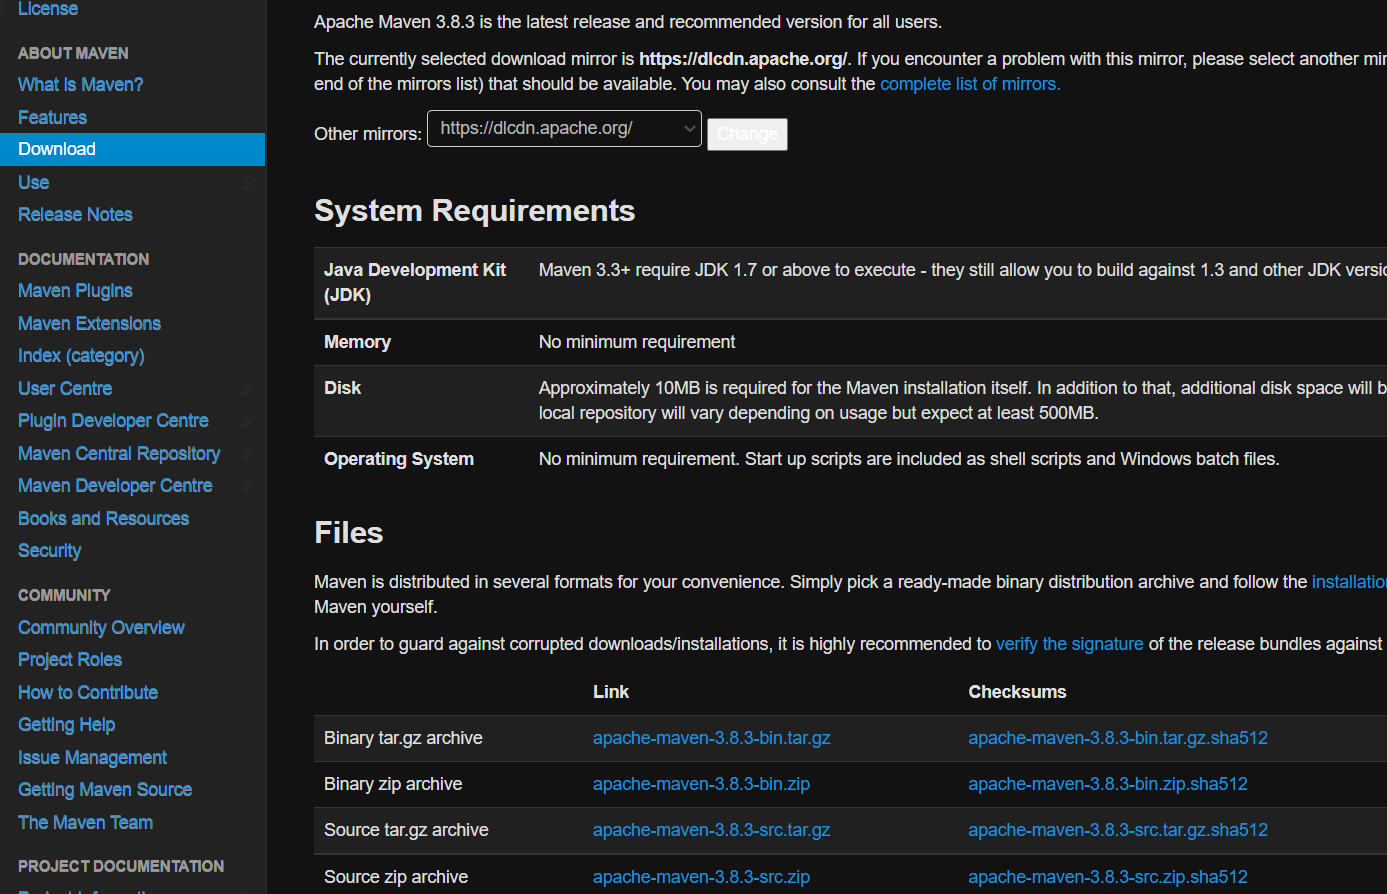Open apache-maven-3.8.3-bin.zip.sha512 checksum
Viewport: 1387px width, 894px height.
click(1108, 784)
